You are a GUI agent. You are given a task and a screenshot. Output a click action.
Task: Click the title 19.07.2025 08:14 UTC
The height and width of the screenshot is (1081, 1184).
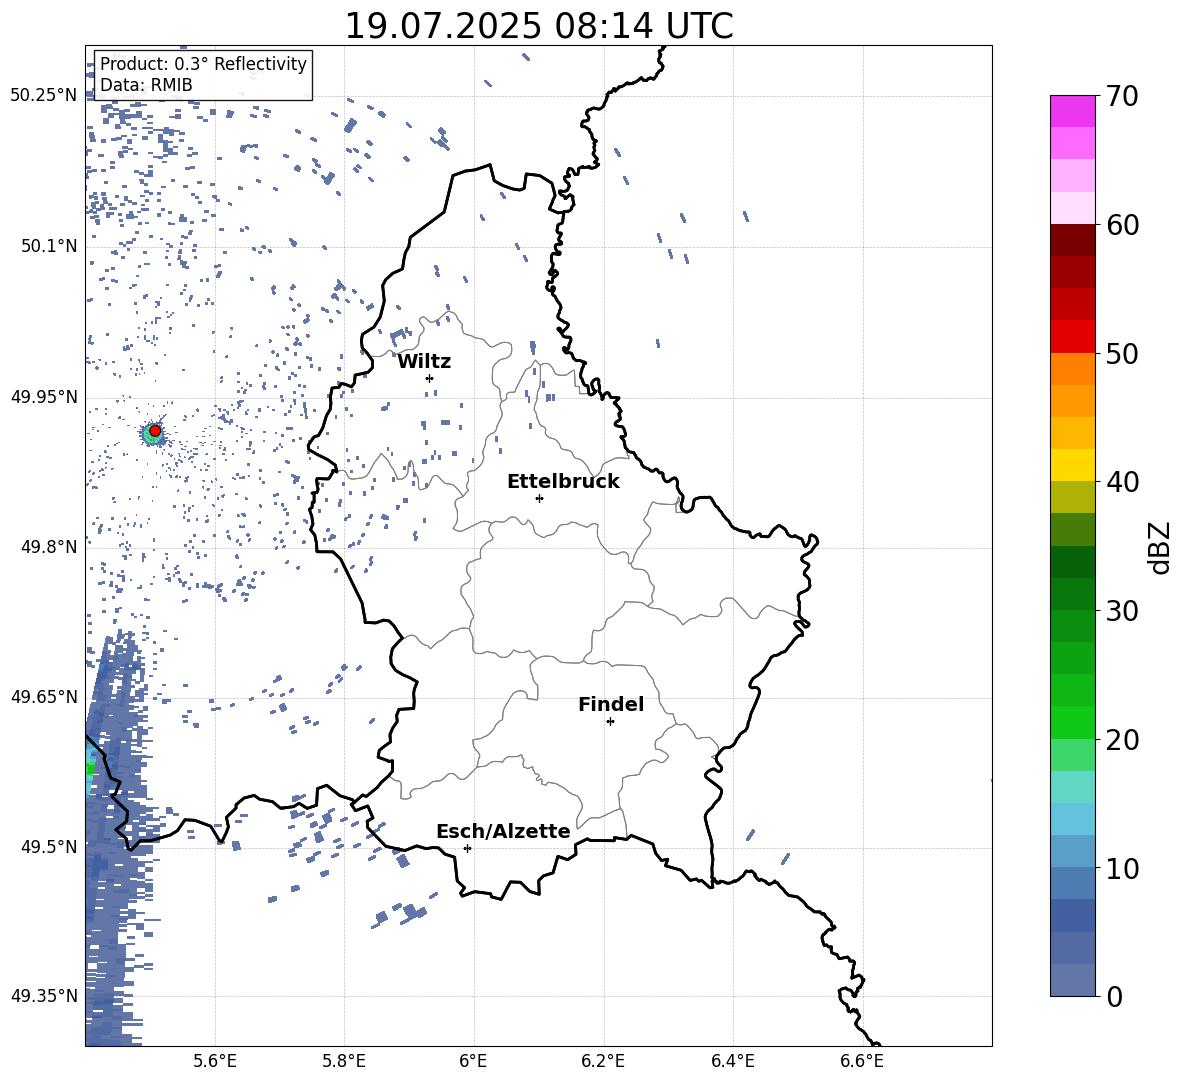click(x=539, y=26)
